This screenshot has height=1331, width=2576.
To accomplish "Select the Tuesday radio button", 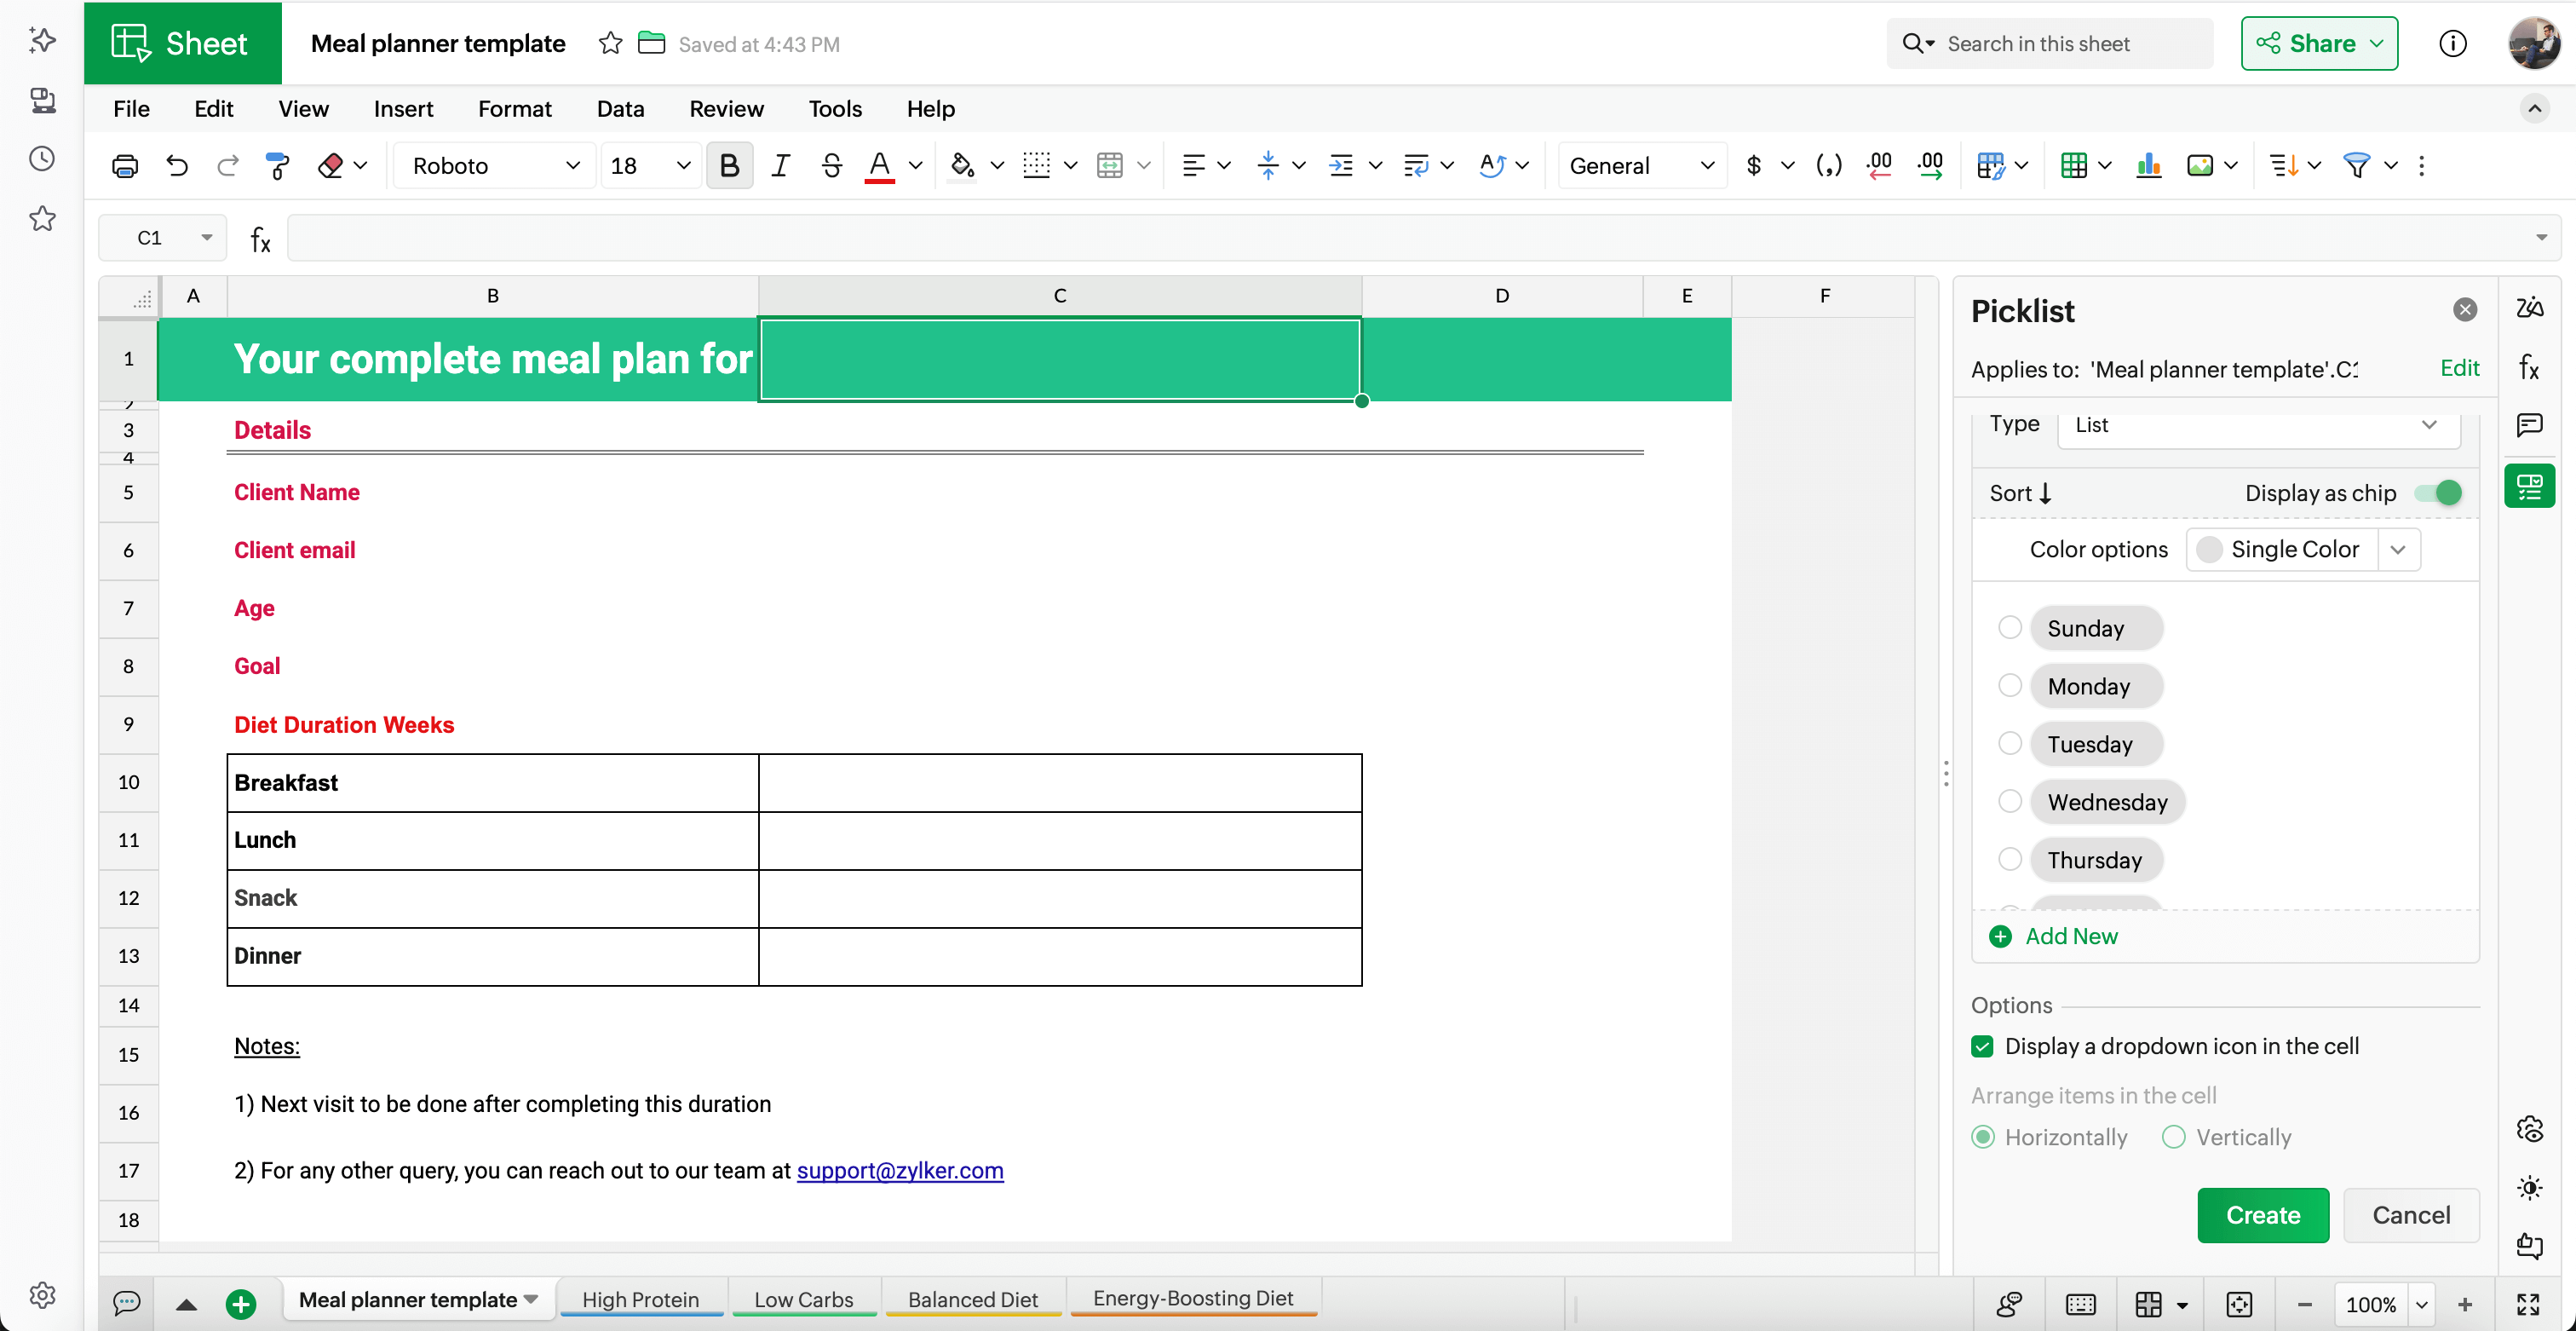I will coord(2010,744).
